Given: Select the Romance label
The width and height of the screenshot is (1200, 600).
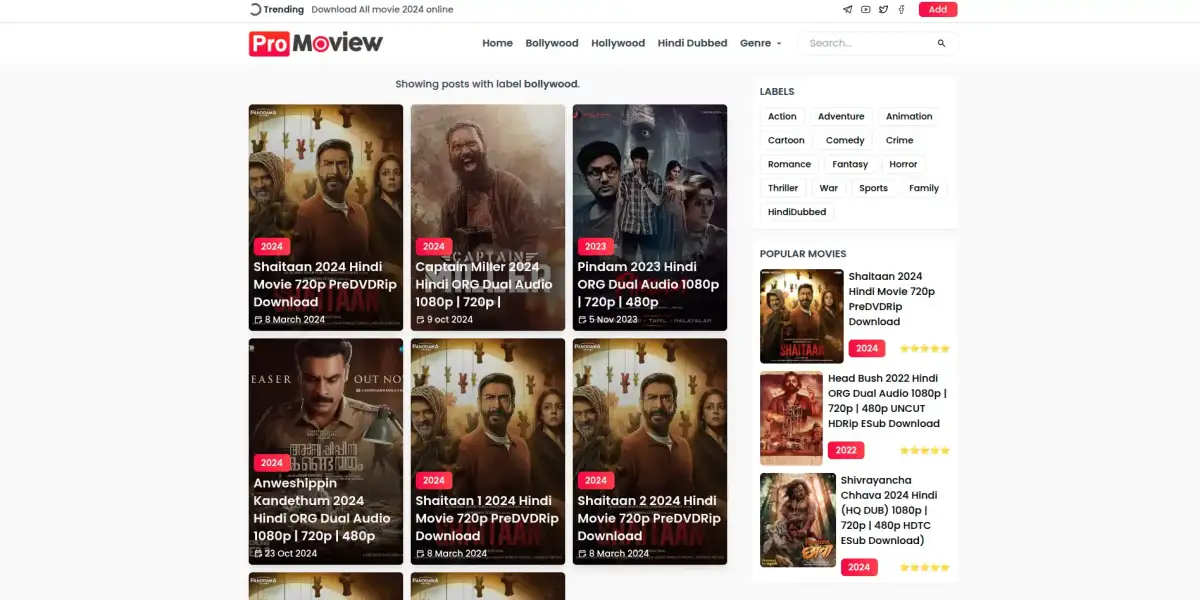Looking at the screenshot, I should (789, 164).
